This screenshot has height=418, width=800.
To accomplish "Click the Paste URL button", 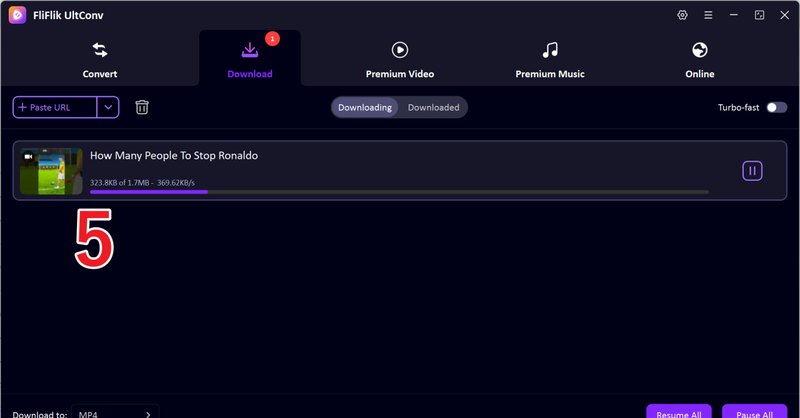I will [55, 107].
